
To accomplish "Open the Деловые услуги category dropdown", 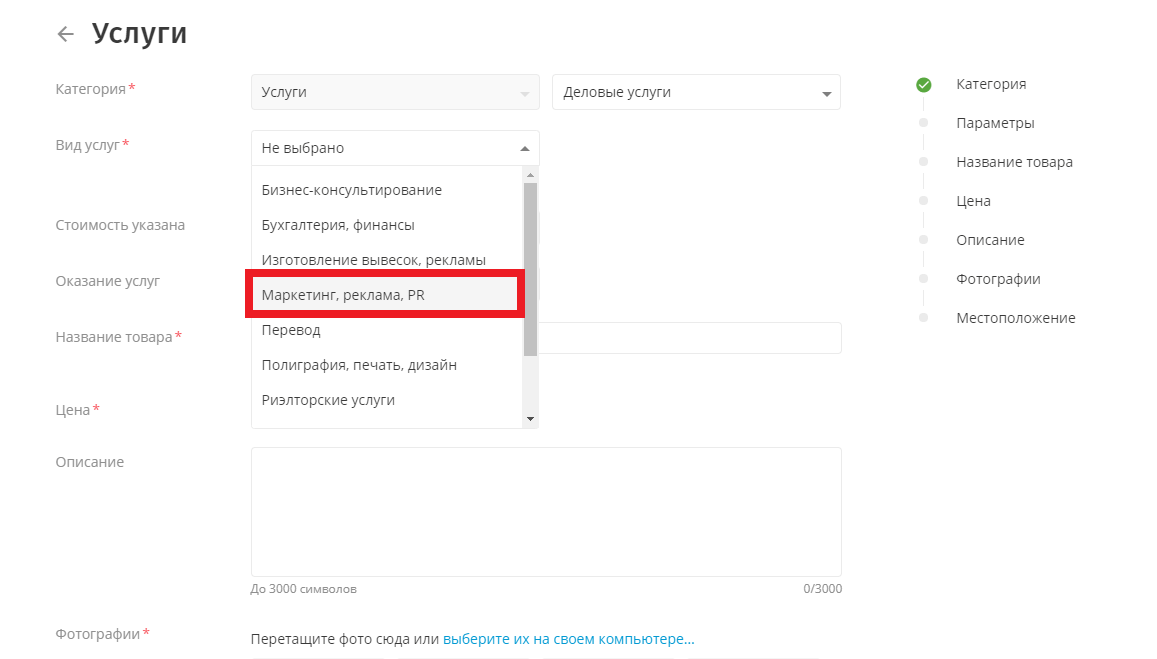I will 696,92.
